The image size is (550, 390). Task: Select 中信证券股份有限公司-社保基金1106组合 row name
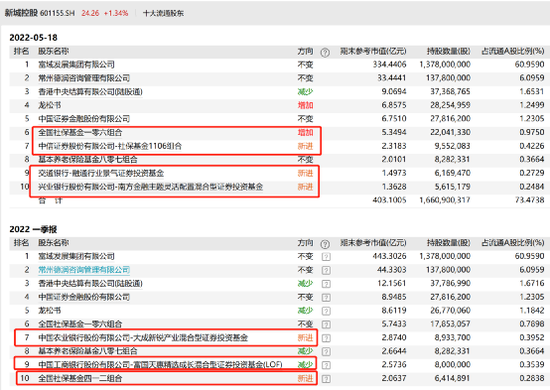(110, 146)
